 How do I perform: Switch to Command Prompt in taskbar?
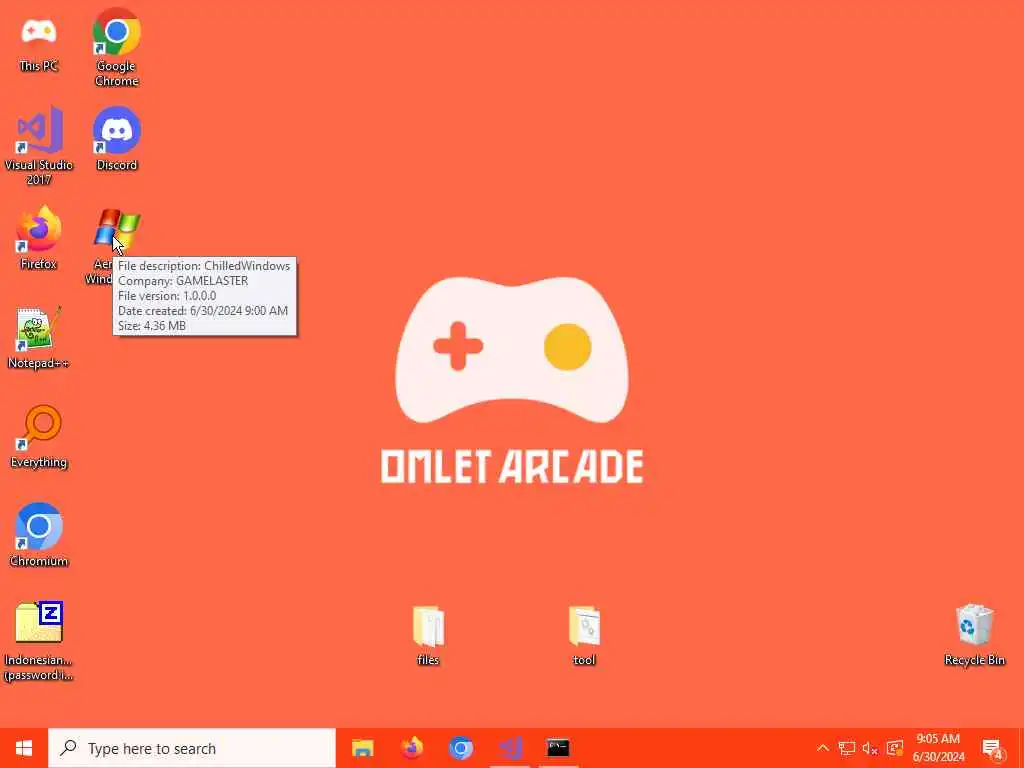558,748
